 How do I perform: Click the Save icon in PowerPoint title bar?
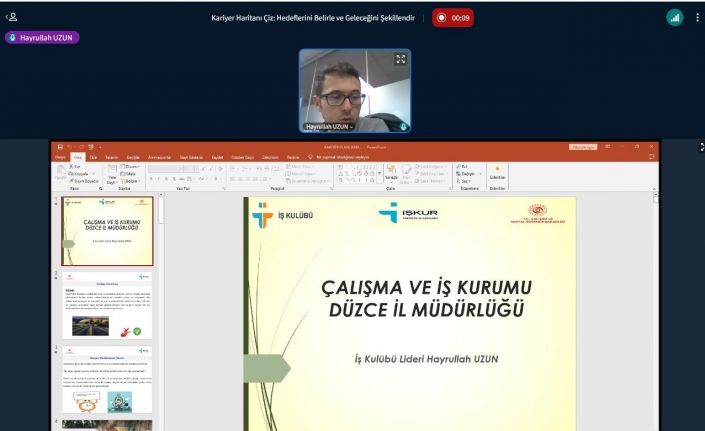pyautogui.click(x=60, y=147)
